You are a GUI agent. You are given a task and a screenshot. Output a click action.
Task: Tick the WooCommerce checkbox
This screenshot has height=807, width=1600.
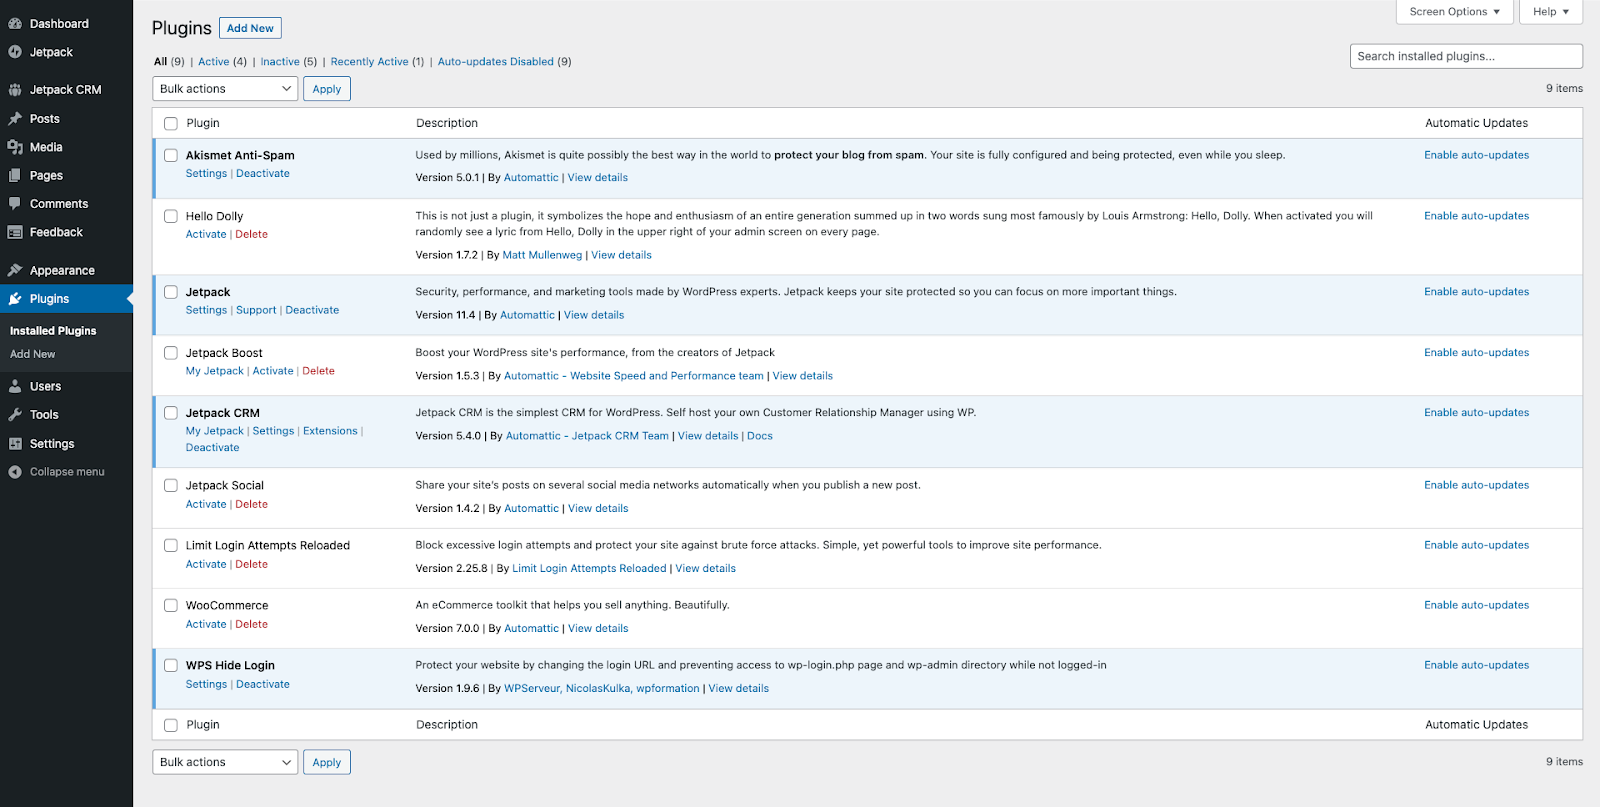(171, 605)
